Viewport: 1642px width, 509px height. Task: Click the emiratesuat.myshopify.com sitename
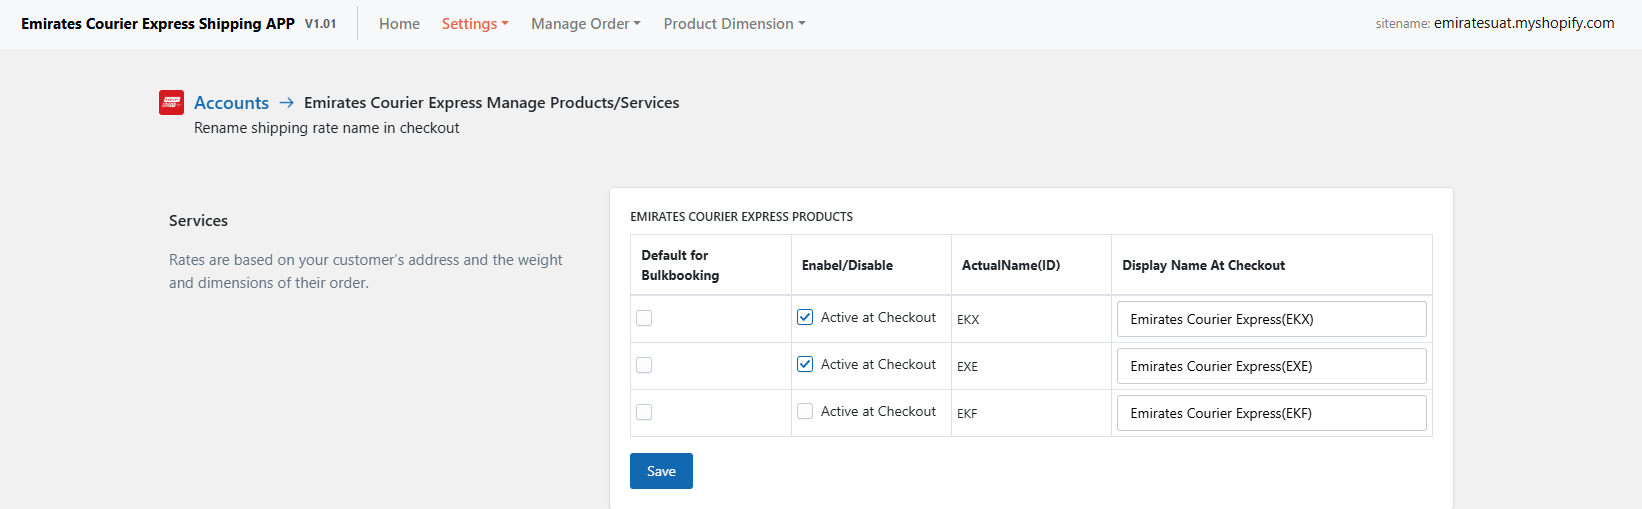(1524, 23)
